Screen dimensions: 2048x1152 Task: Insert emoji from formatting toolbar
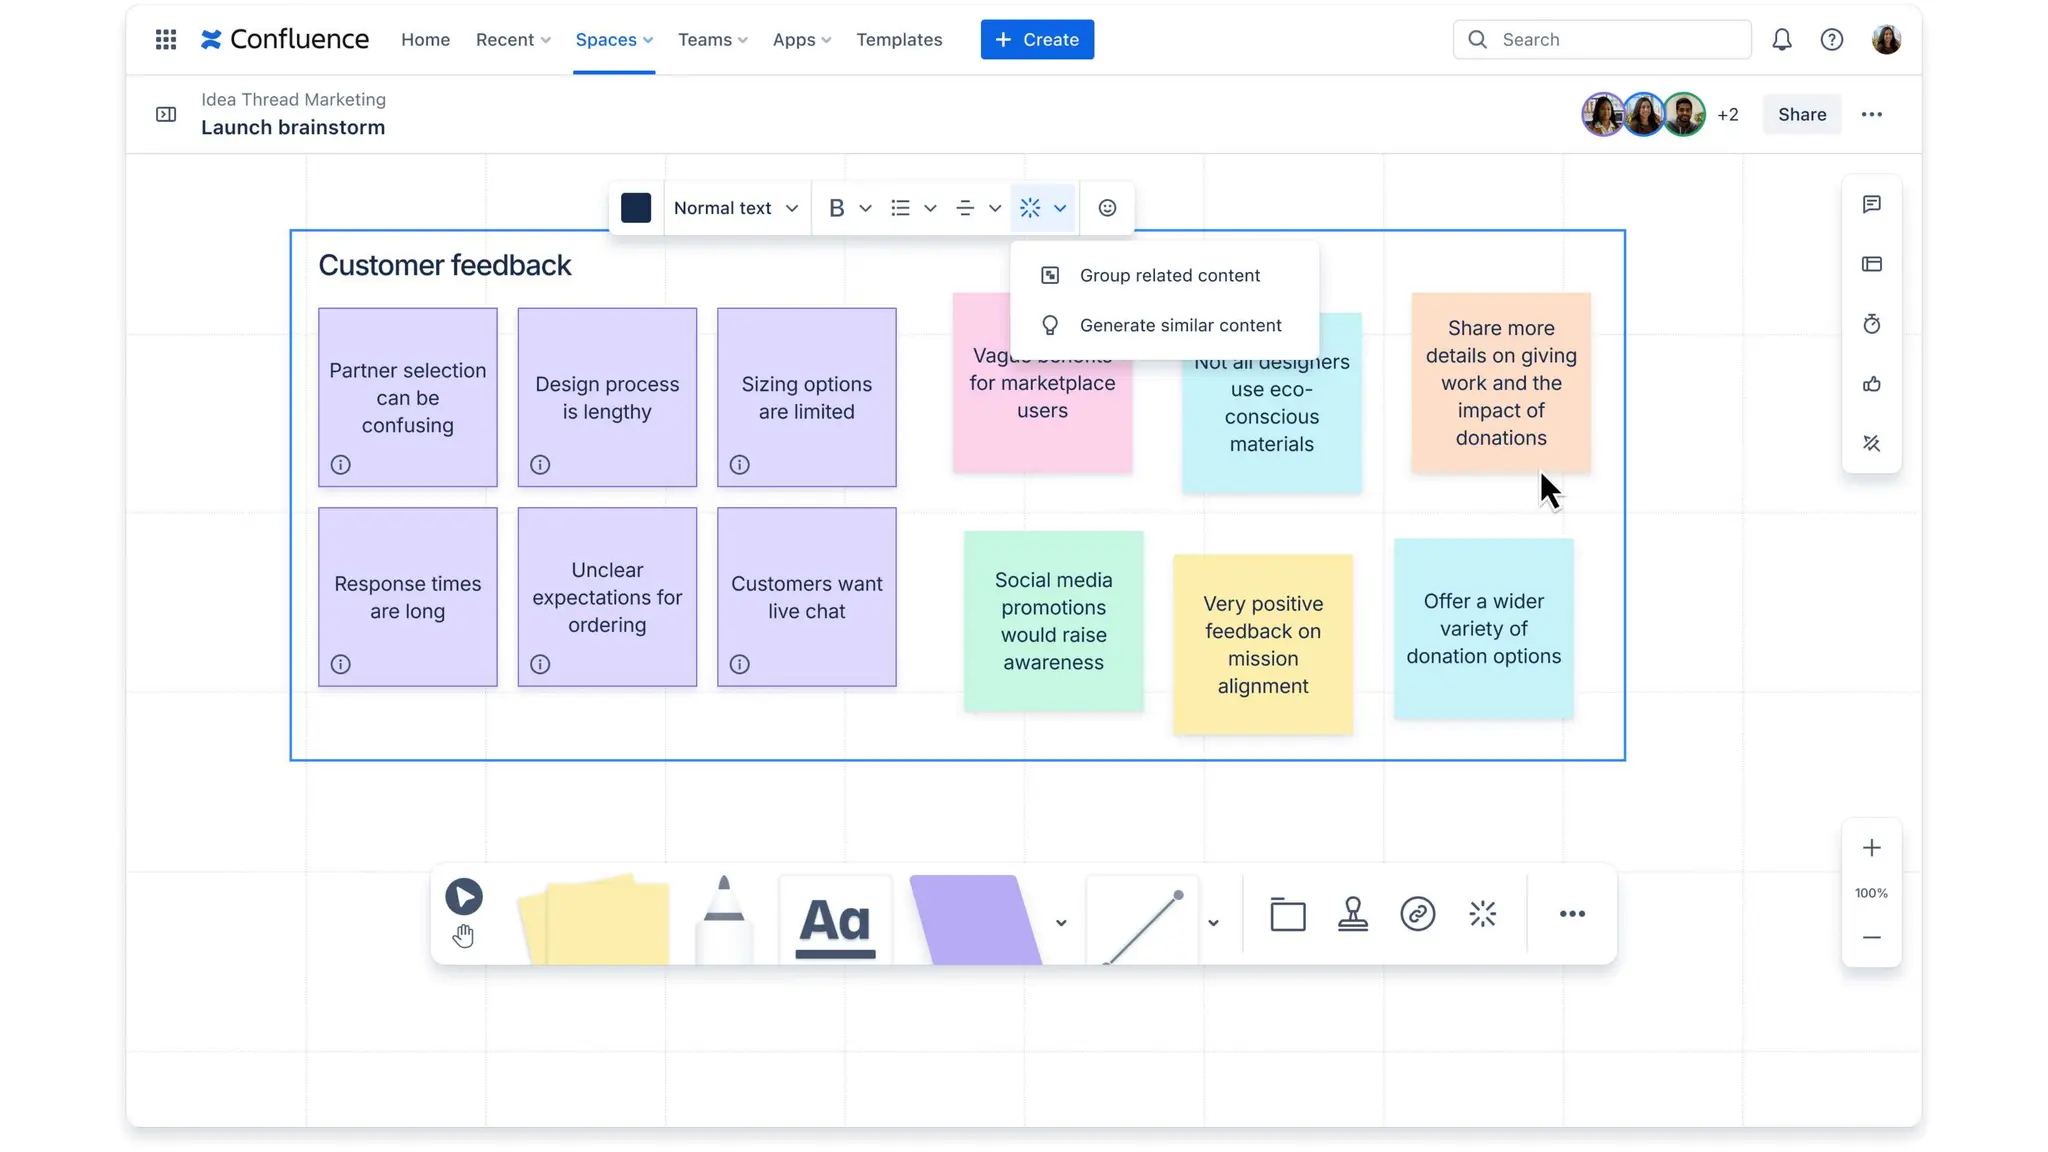click(x=1107, y=208)
